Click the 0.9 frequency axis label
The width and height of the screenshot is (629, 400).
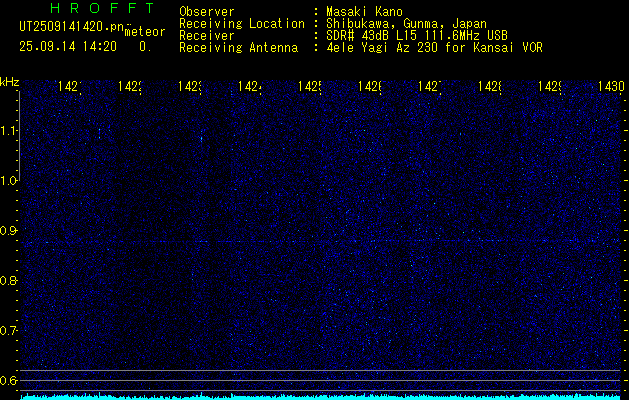tap(9, 231)
